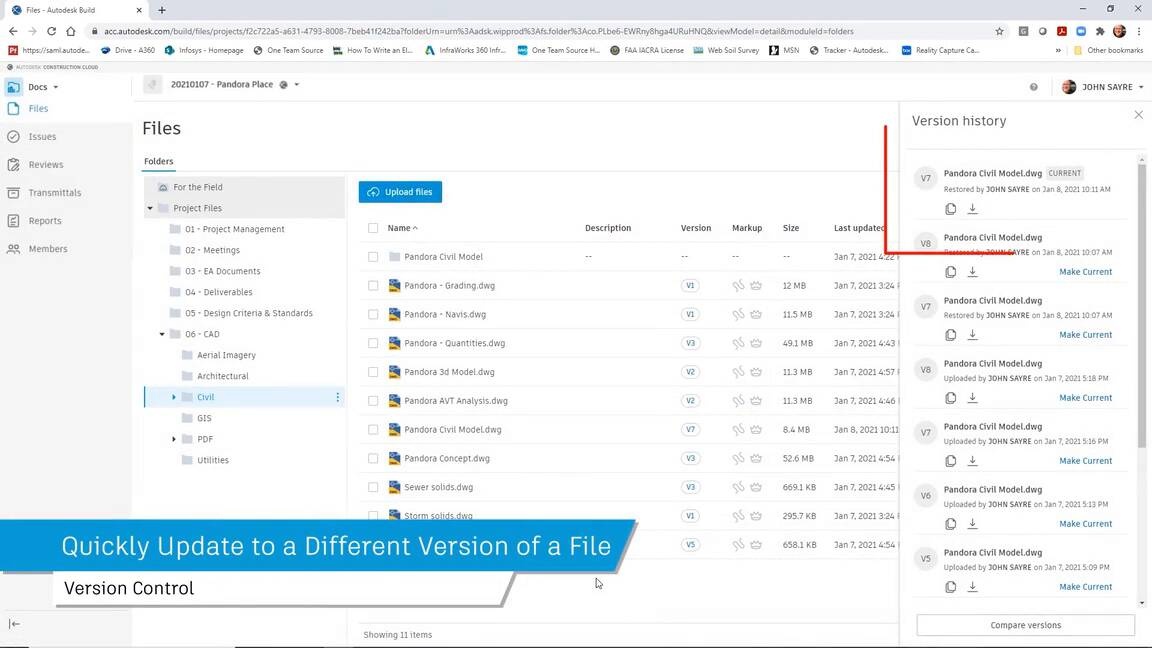1152x648 pixels.
Task: Check Pandora - Navis.dwg checkbox
Action: point(373,314)
